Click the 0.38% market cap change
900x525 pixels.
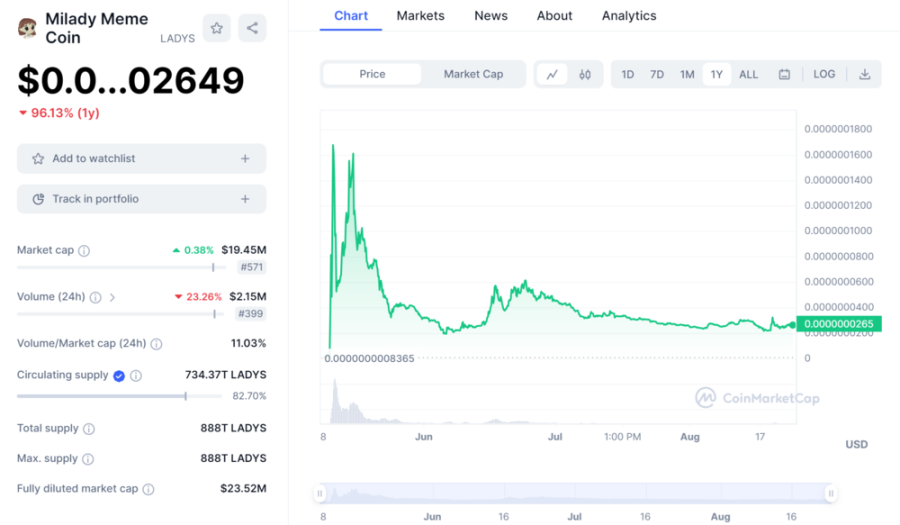(x=193, y=250)
